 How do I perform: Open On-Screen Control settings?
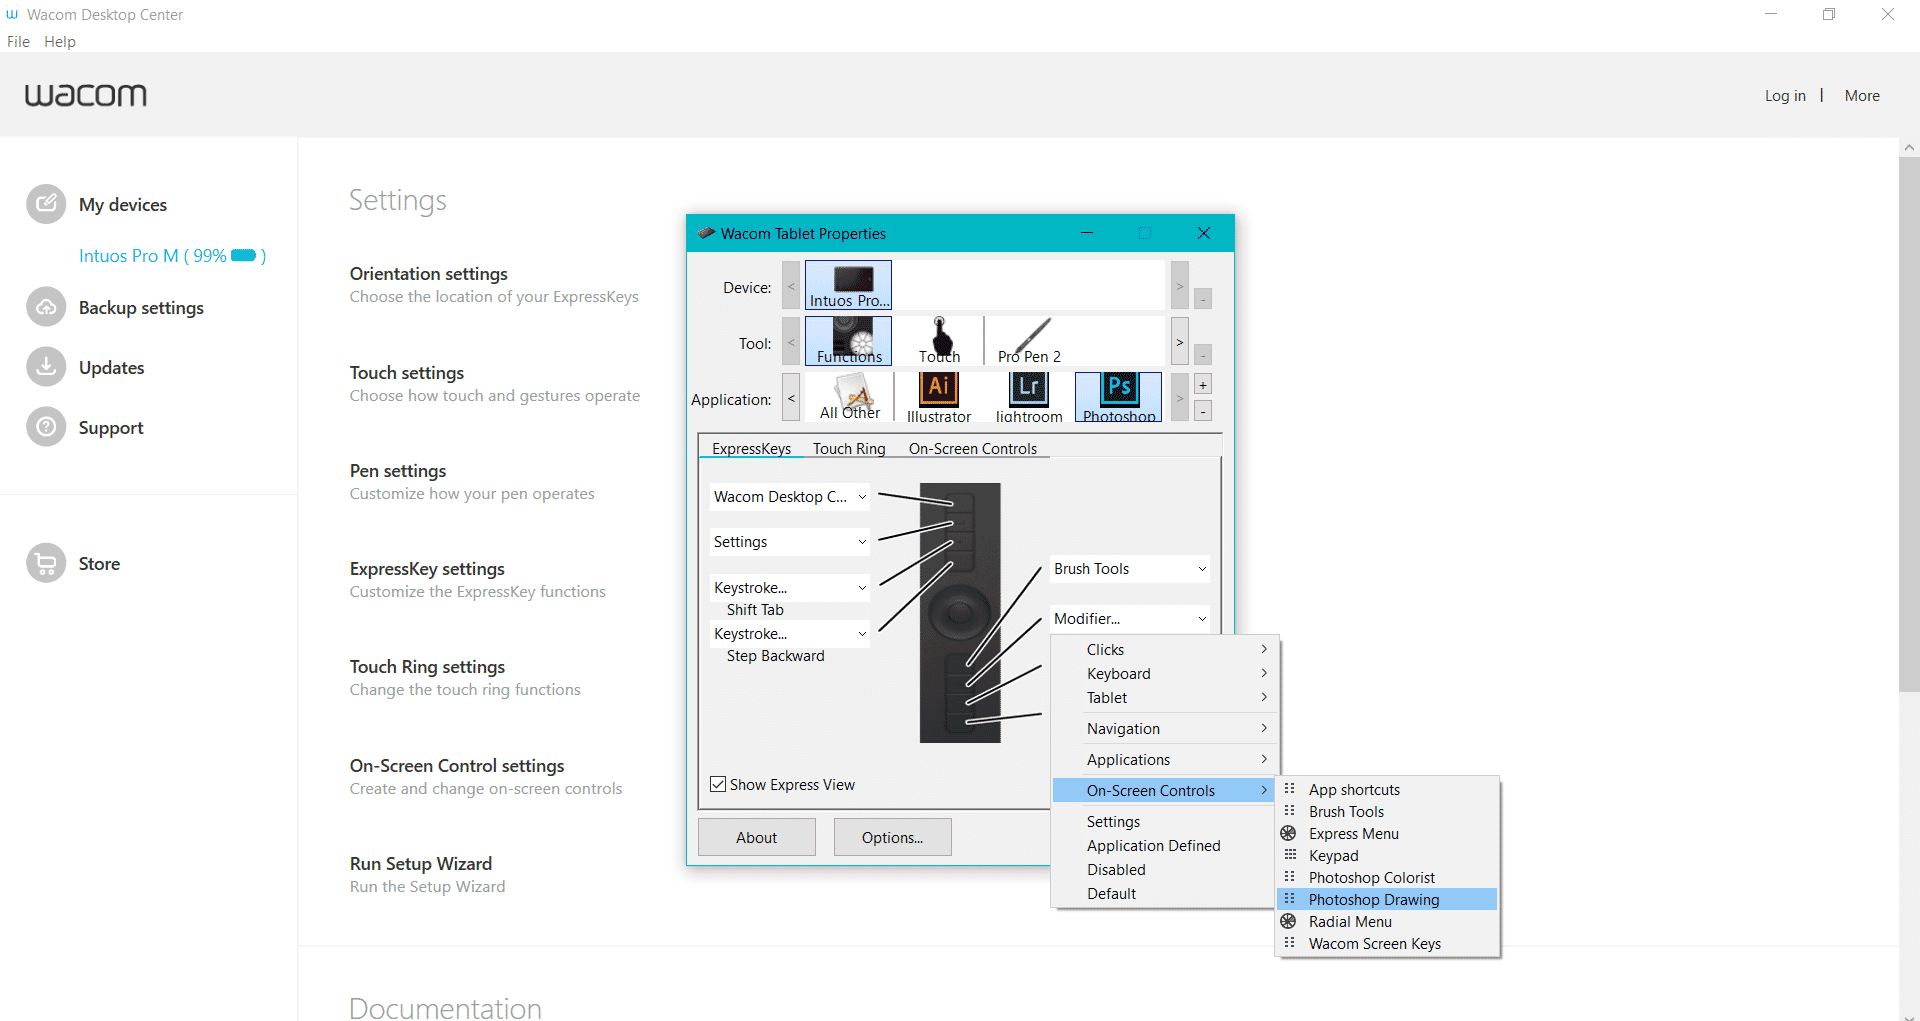point(457,766)
